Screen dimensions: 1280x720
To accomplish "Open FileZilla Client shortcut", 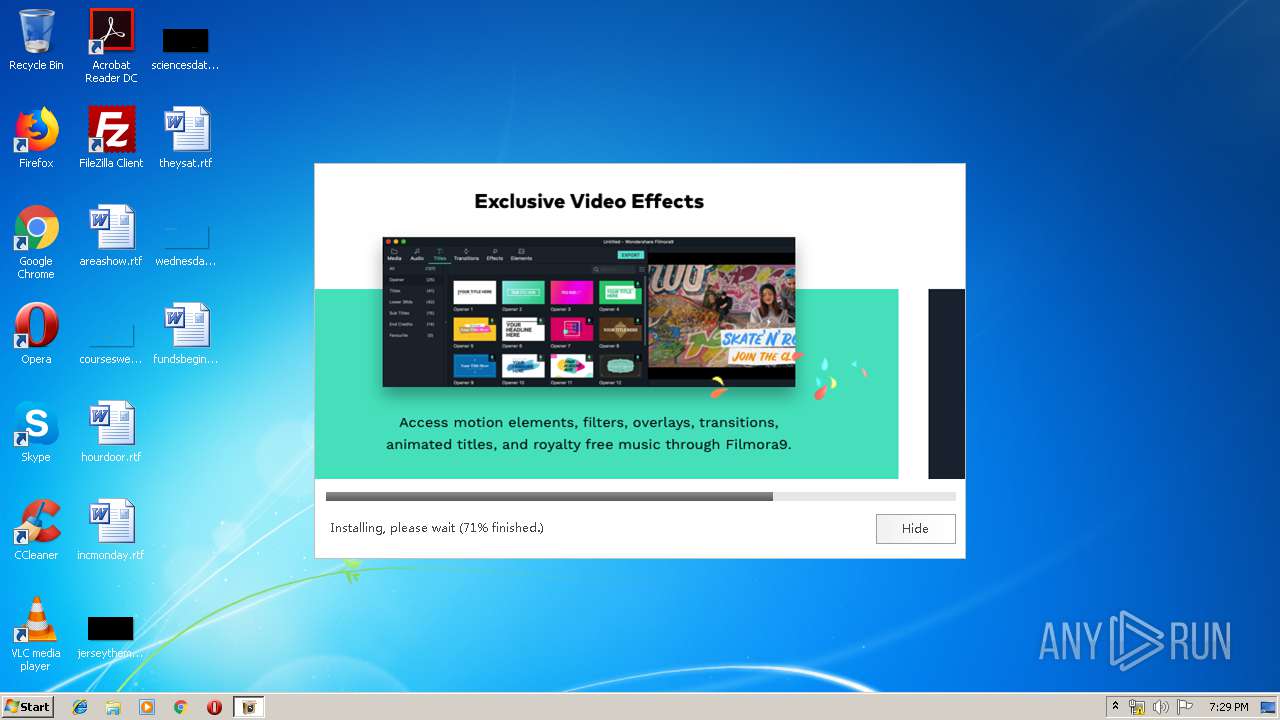I will click(111, 138).
